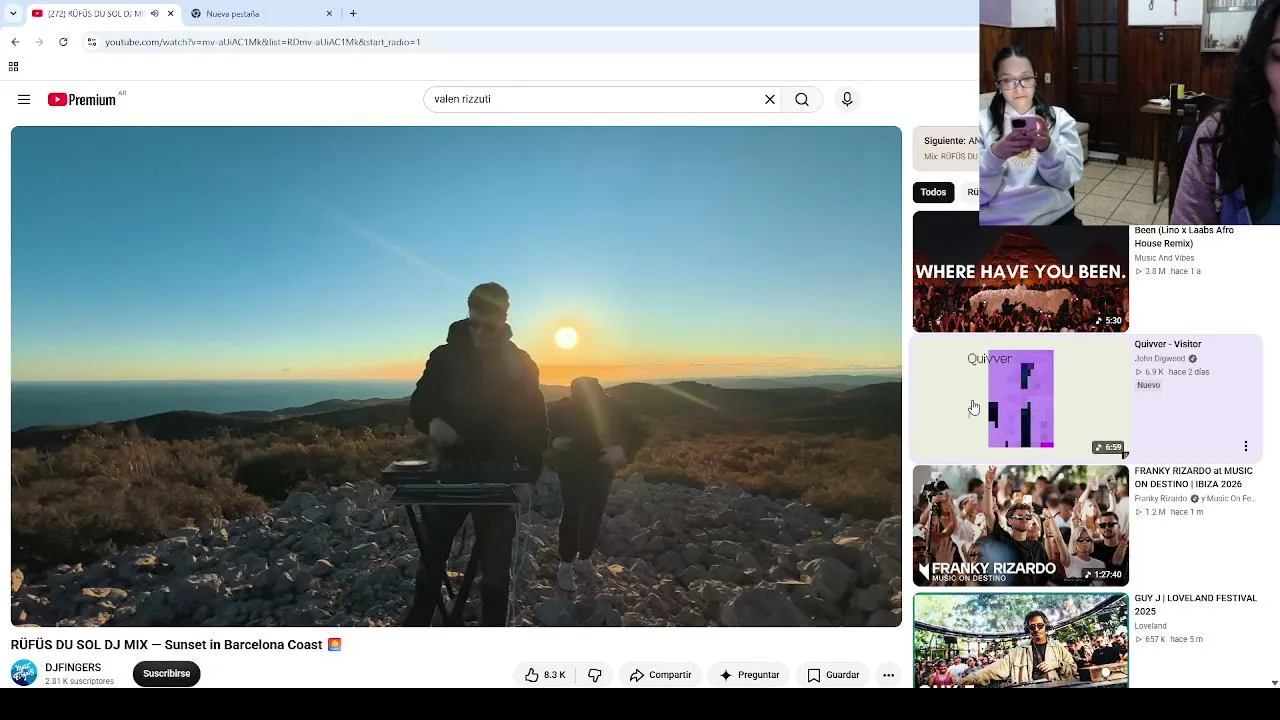Viewport: 1280px width, 720px height.
Task: Open the browser tab search dropdown
Action: click(13, 13)
